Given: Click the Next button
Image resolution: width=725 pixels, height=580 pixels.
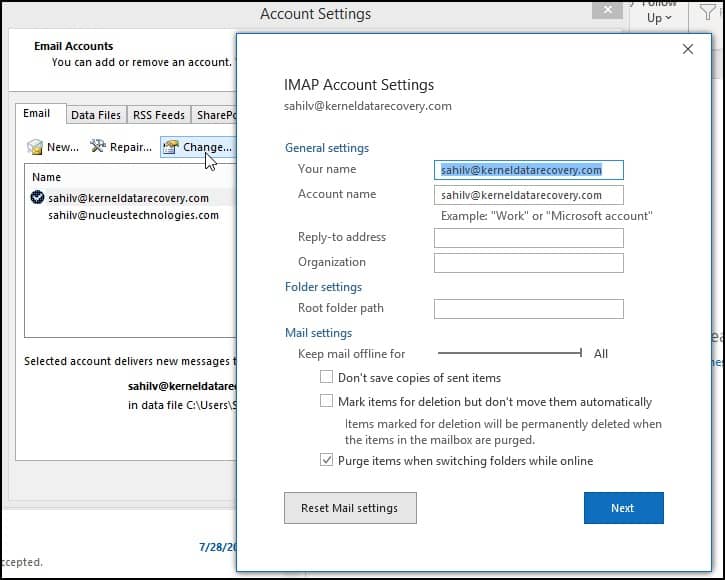Looking at the screenshot, I should [623, 508].
